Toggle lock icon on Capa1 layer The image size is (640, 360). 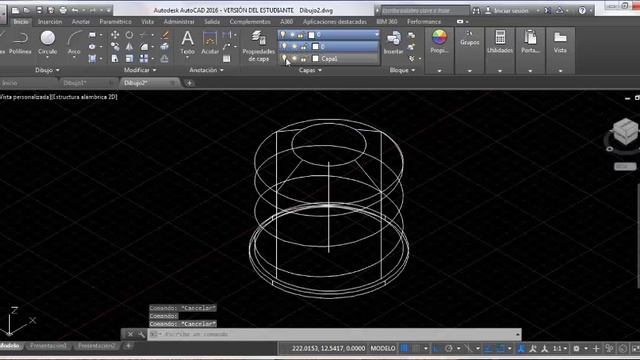[304, 59]
